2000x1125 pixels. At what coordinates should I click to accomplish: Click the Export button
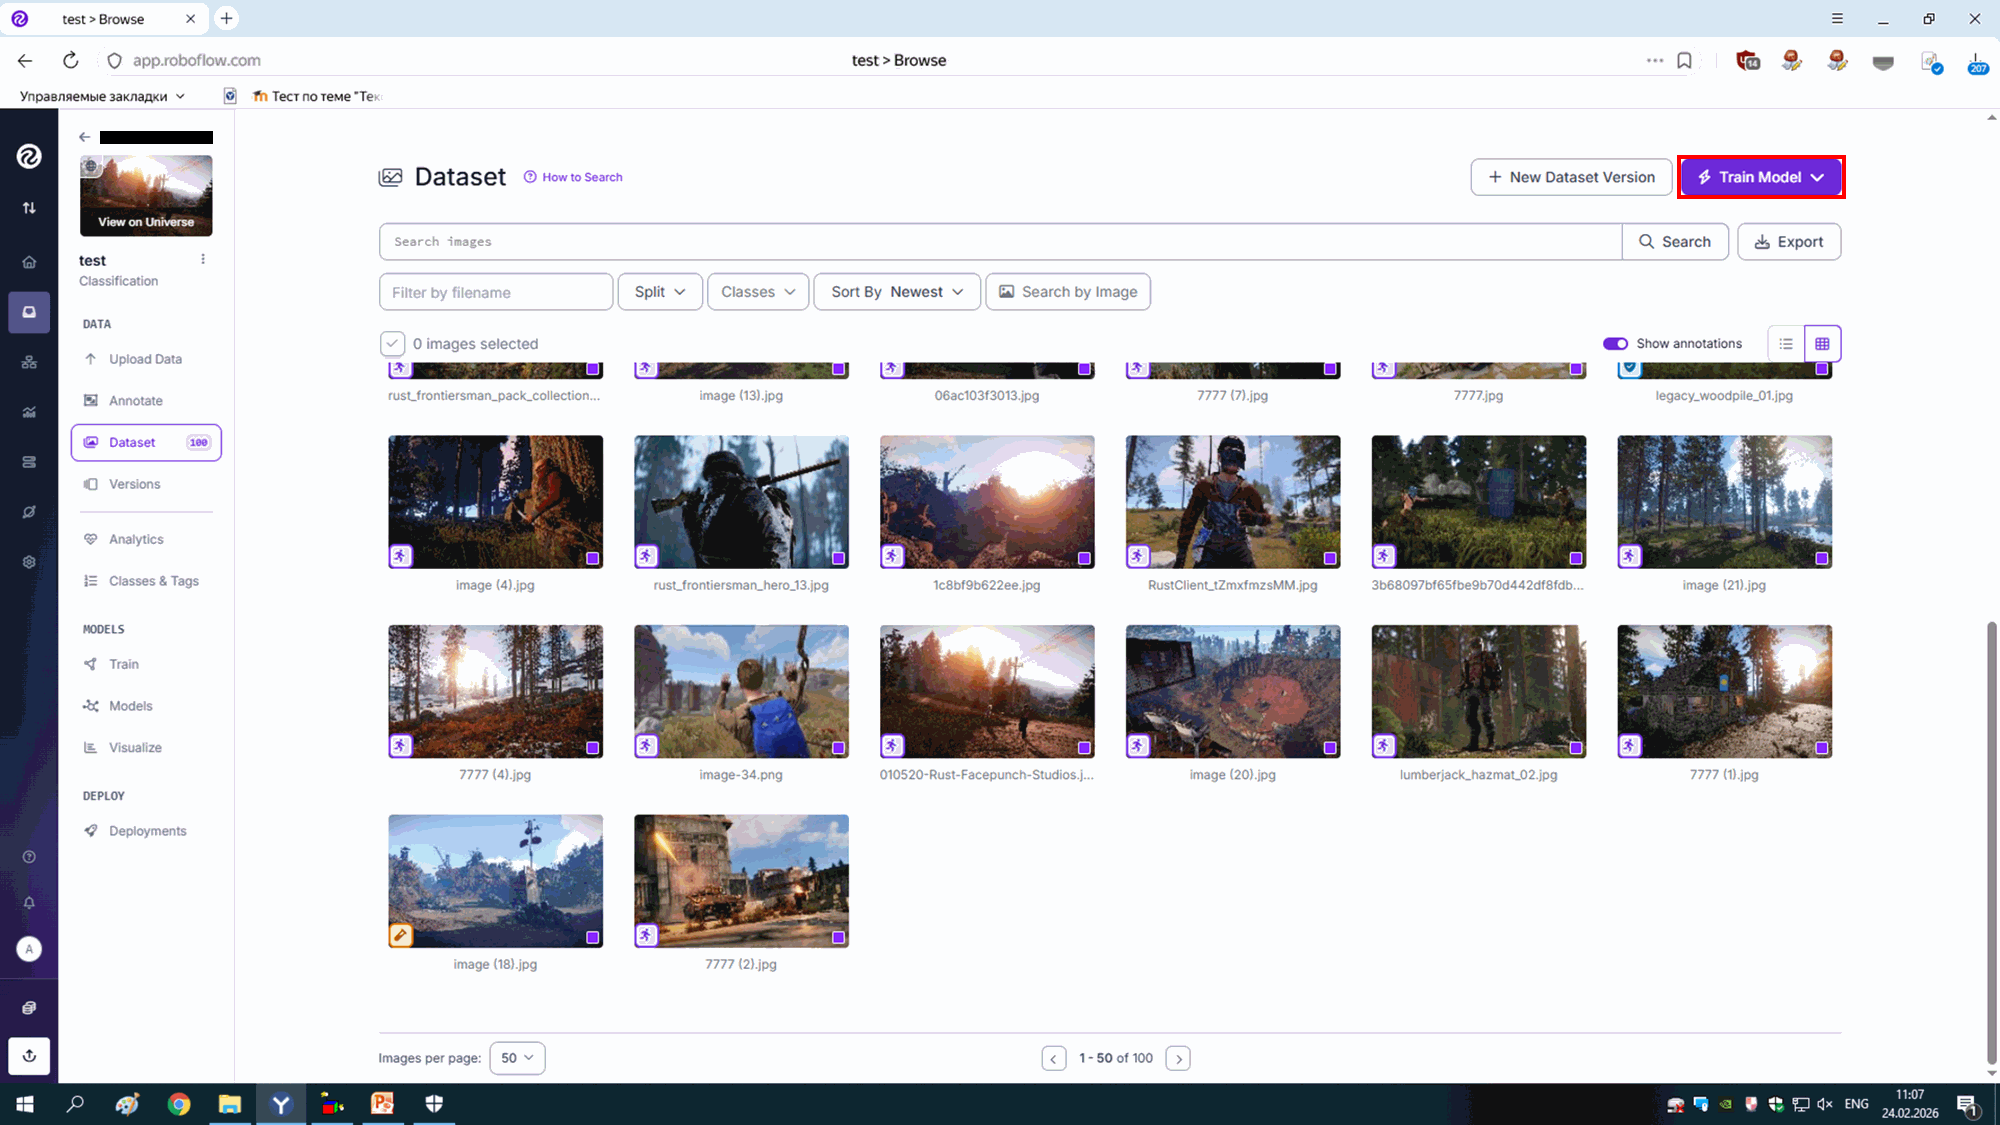click(x=1789, y=242)
